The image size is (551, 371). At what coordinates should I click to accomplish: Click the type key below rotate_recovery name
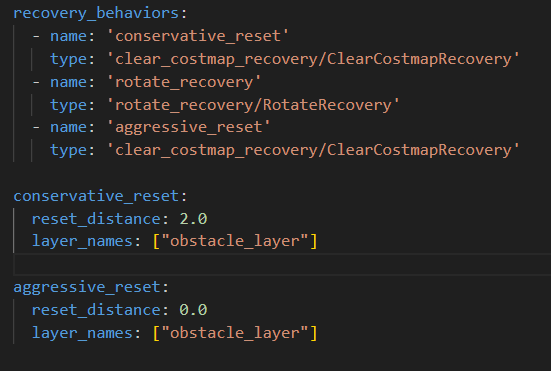click(x=69, y=105)
